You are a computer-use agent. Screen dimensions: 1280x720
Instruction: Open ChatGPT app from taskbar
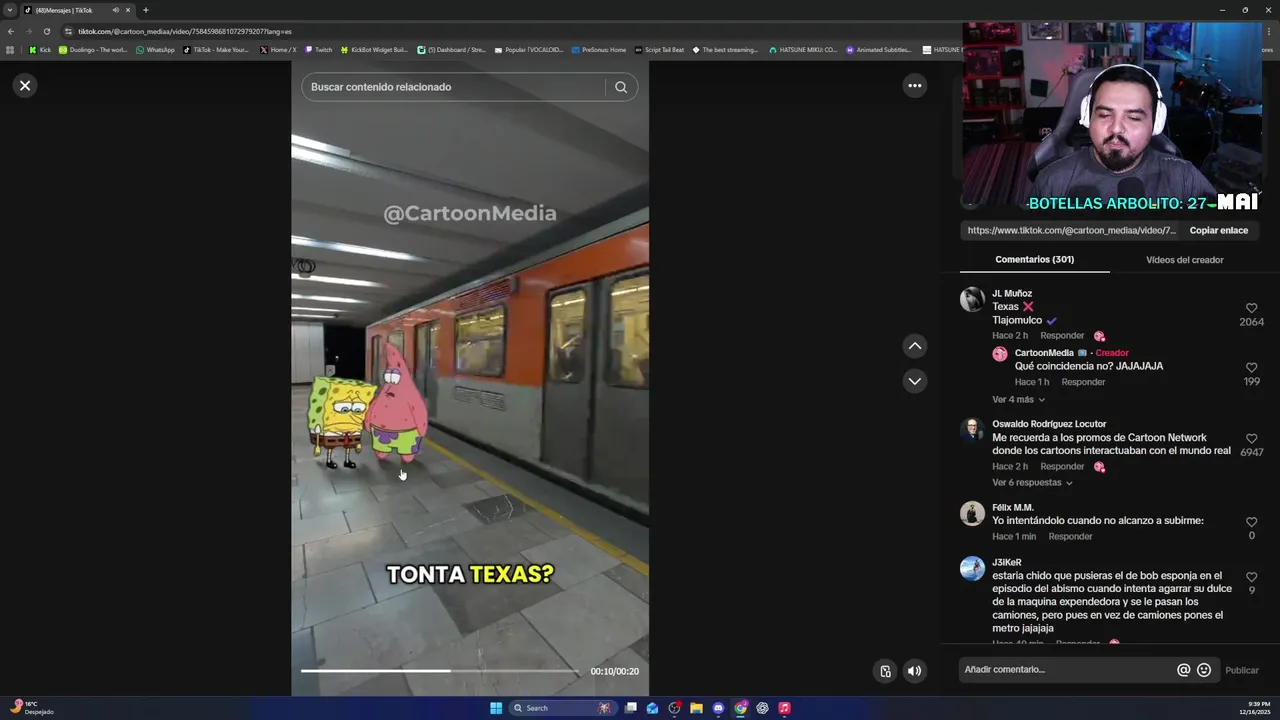pyautogui.click(x=762, y=708)
